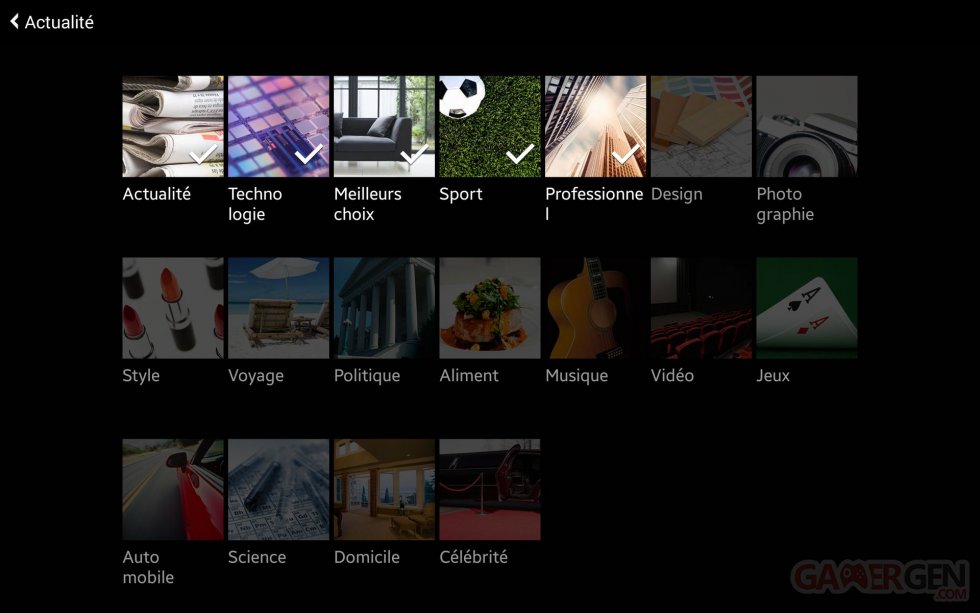Select the Aliment food dish tile
Viewport: 980px width, 613px height.
(x=490, y=308)
